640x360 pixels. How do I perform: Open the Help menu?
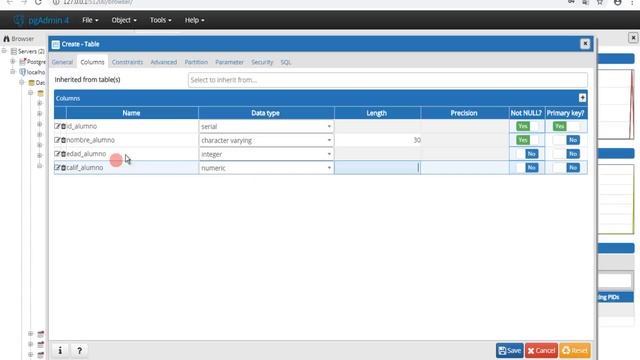pyautogui.click(x=194, y=20)
